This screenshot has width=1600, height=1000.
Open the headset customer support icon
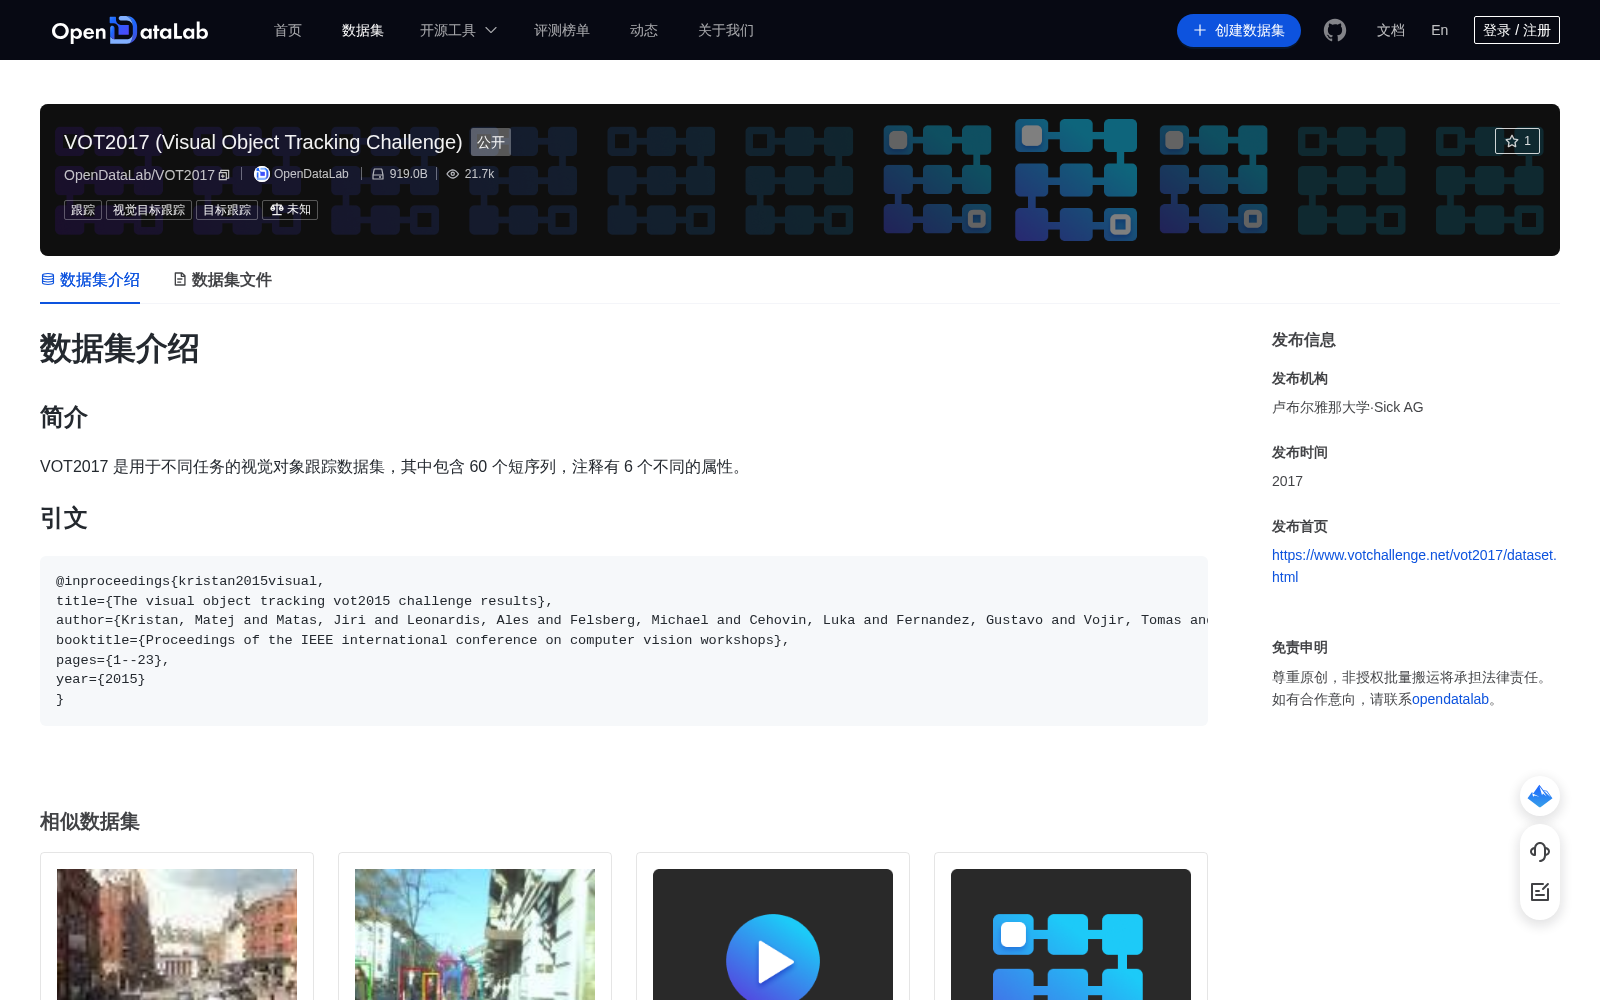point(1540,852)
